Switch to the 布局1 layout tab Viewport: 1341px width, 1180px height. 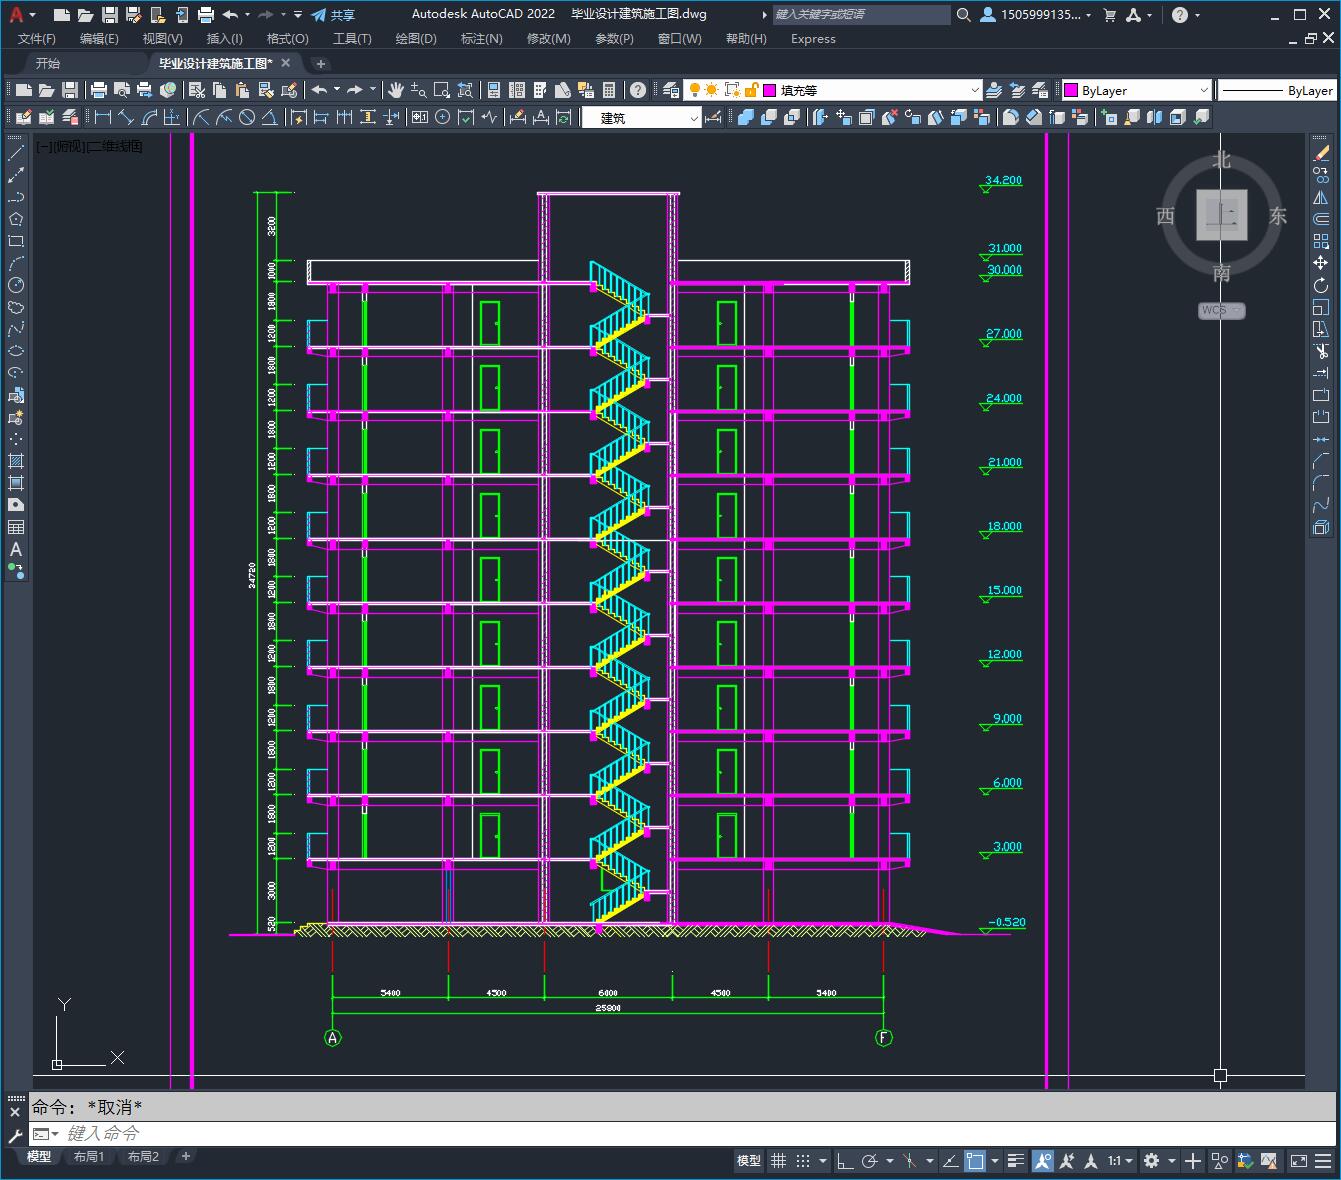[89, 1156]
